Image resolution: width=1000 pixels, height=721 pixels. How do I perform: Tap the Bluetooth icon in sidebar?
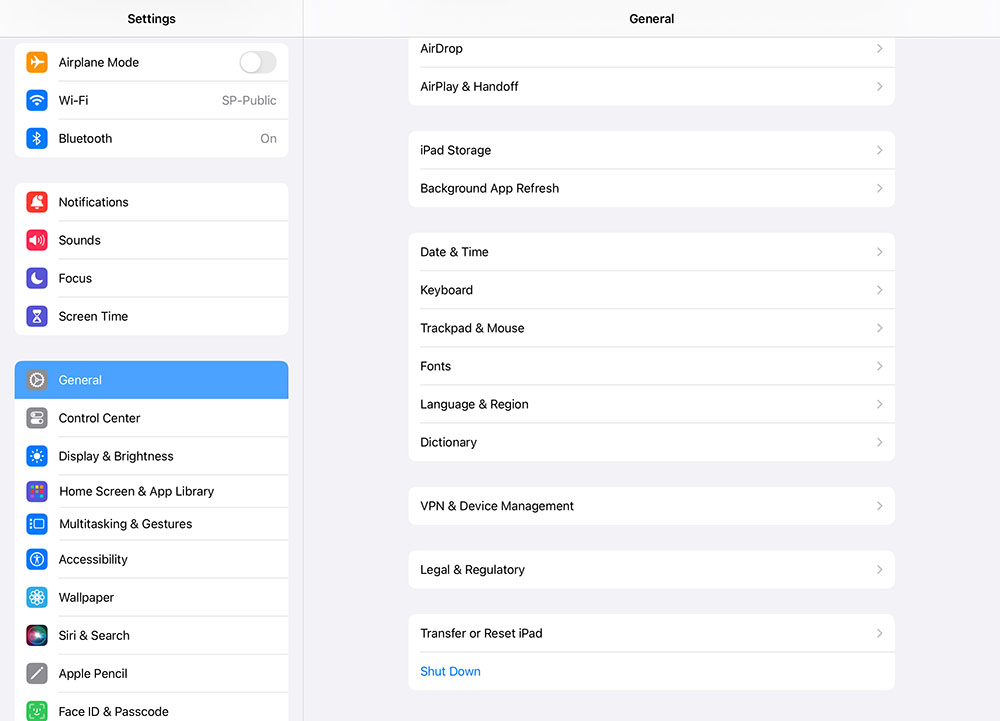(x=37, y=138)
